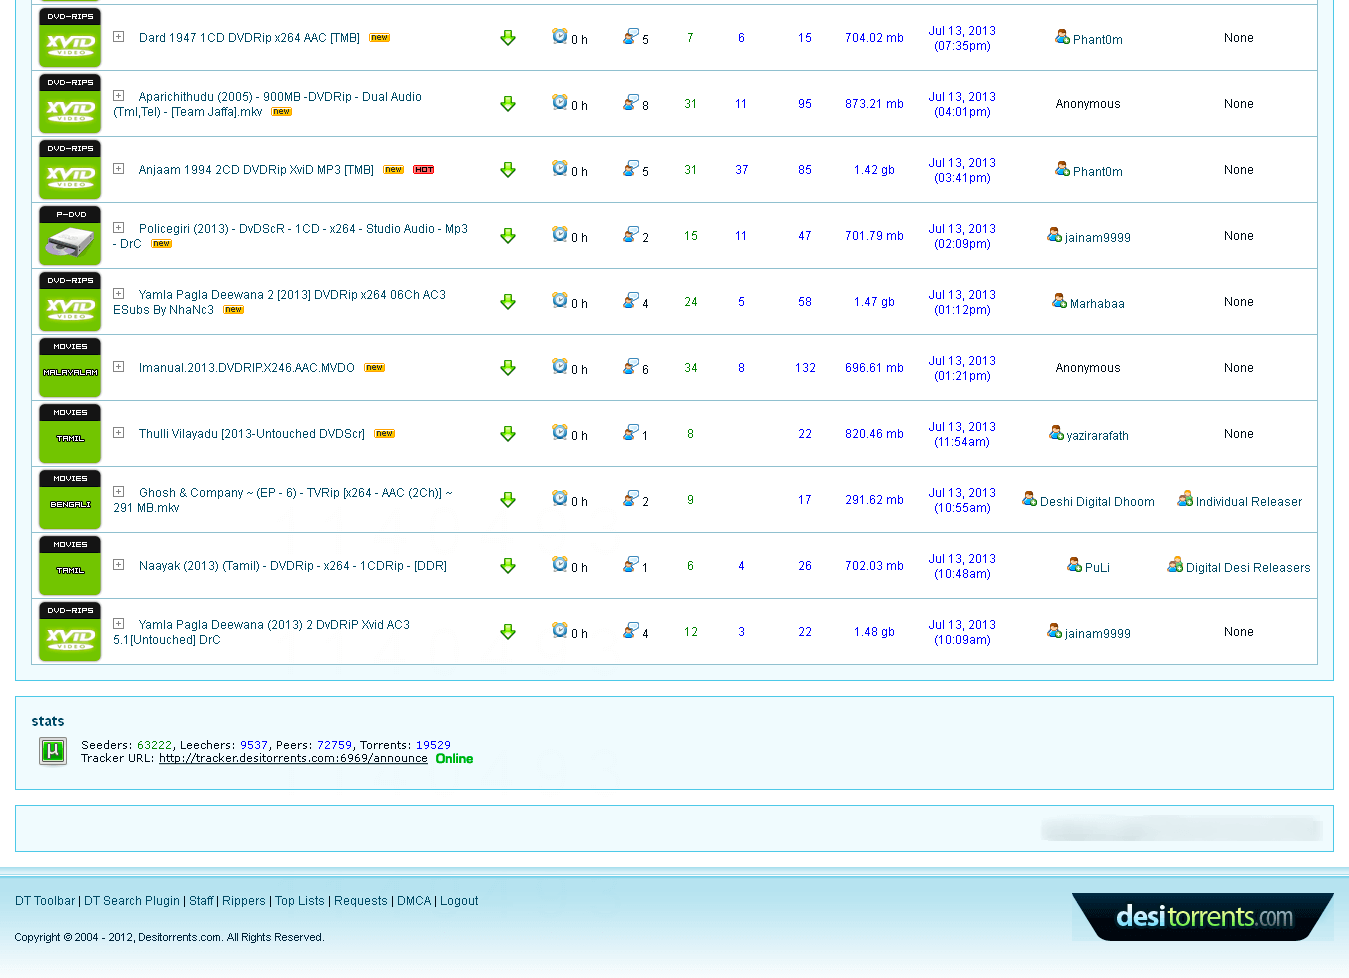Click leechers count 37 for Anjaam 1994
This screenshot has width=1349, height=978.
[741, 170]
